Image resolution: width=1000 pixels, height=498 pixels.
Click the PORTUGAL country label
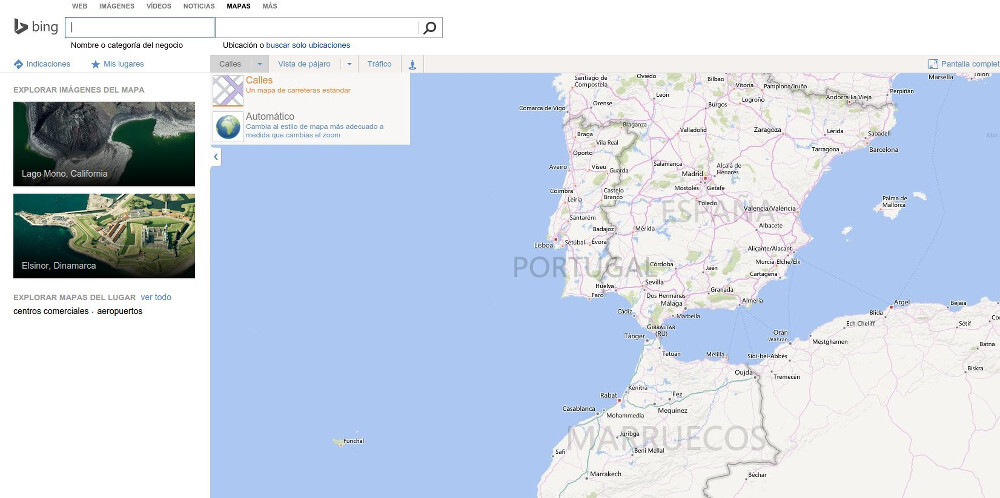pyautogui.click(x=585, y=267)
